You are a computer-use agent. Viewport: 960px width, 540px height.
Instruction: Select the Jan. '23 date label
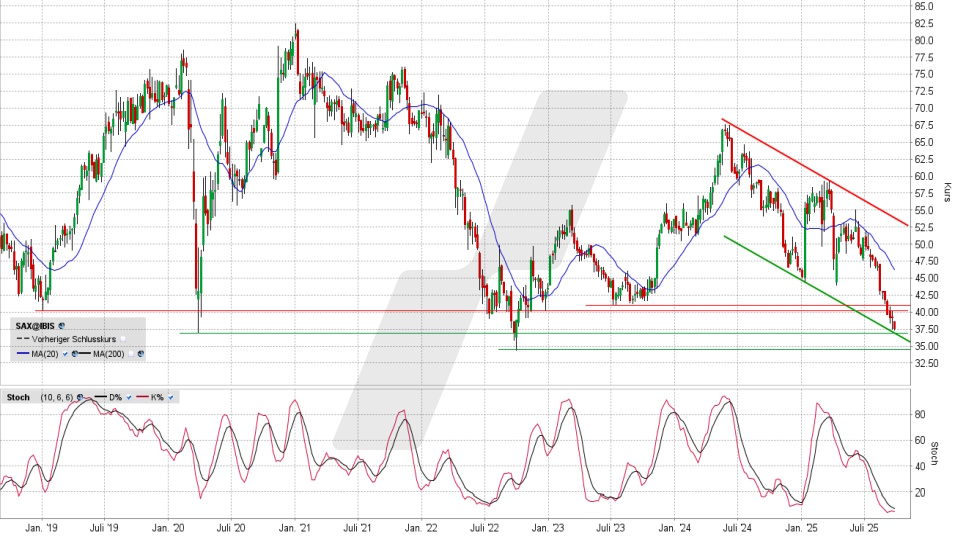[548, 528]
